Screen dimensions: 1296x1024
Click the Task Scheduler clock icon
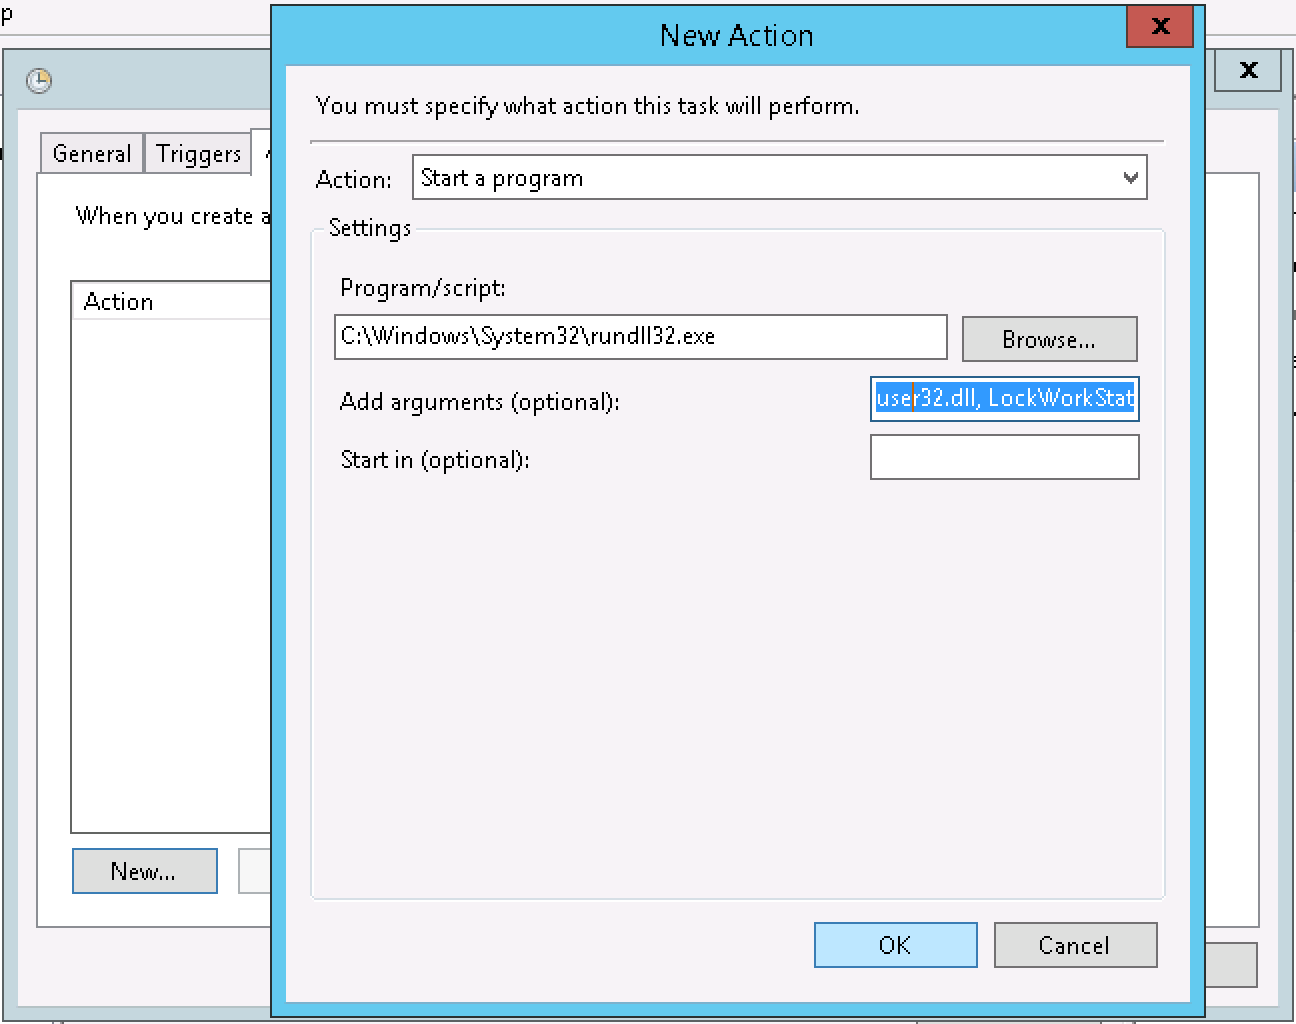coord(39,81)
